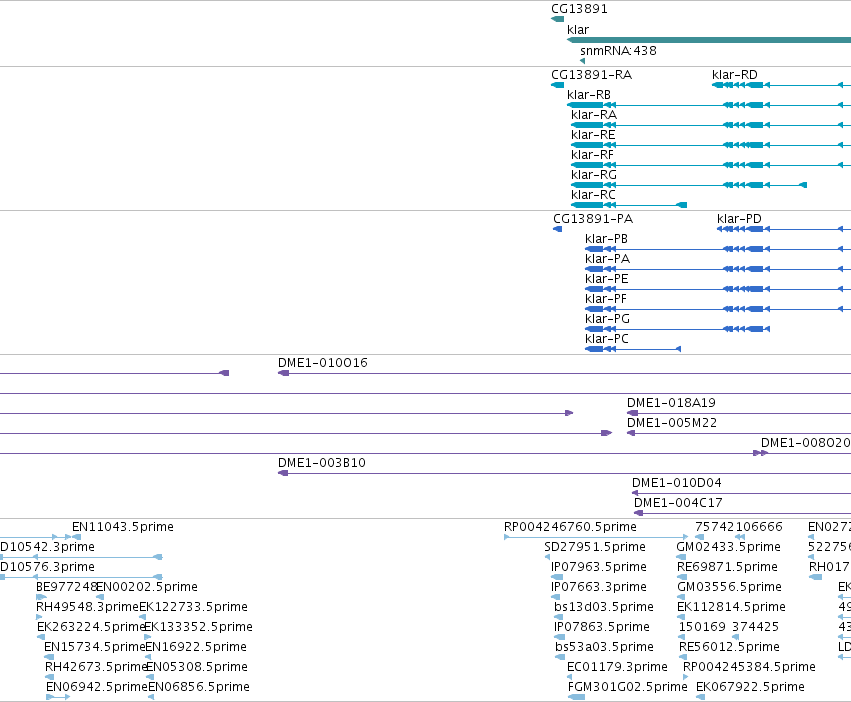Viewport: 851px width, 702px height.
Task: Click the RE56012.5prime EST label
Action: [729, 647]
